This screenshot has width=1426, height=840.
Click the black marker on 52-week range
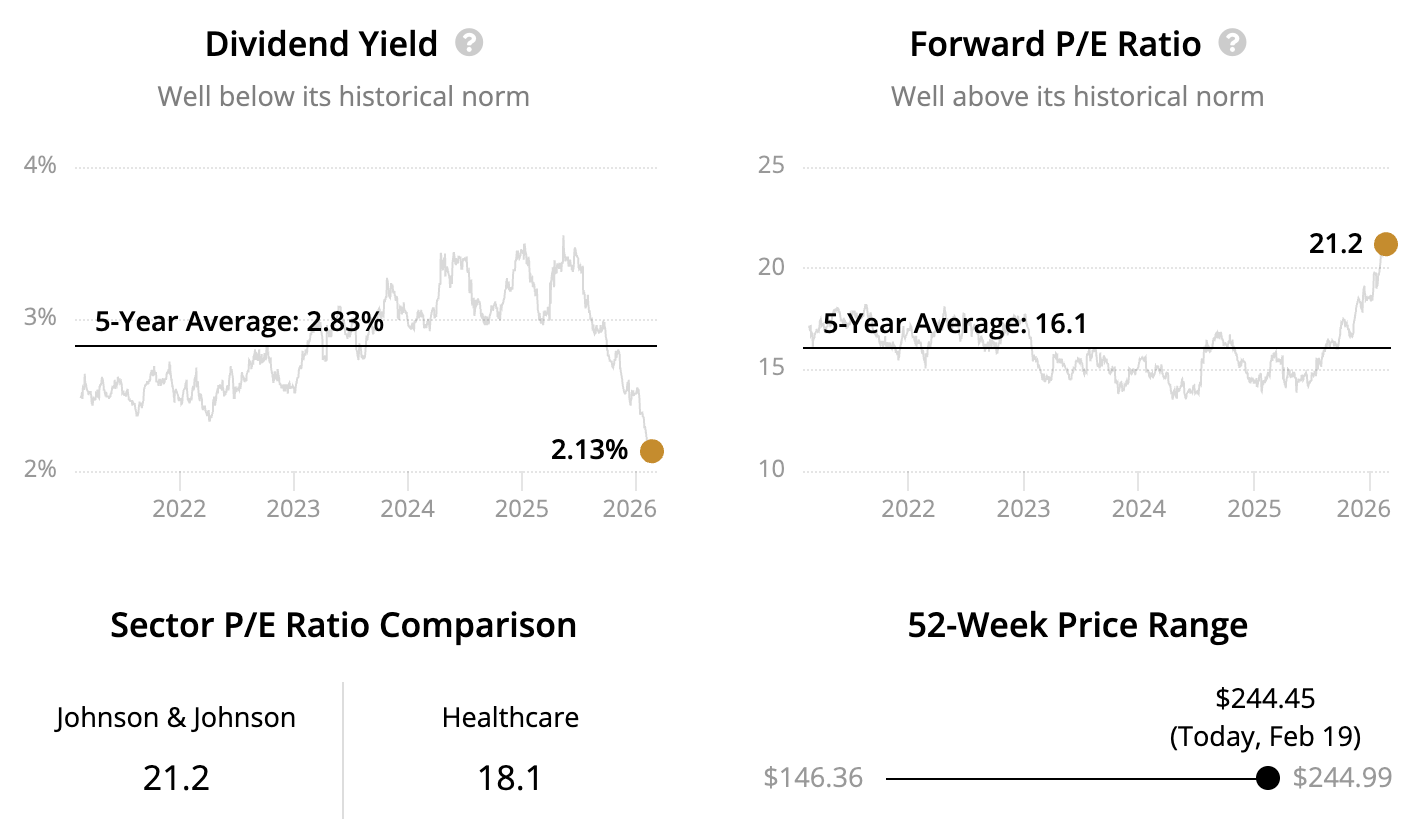coord(1267,778)
